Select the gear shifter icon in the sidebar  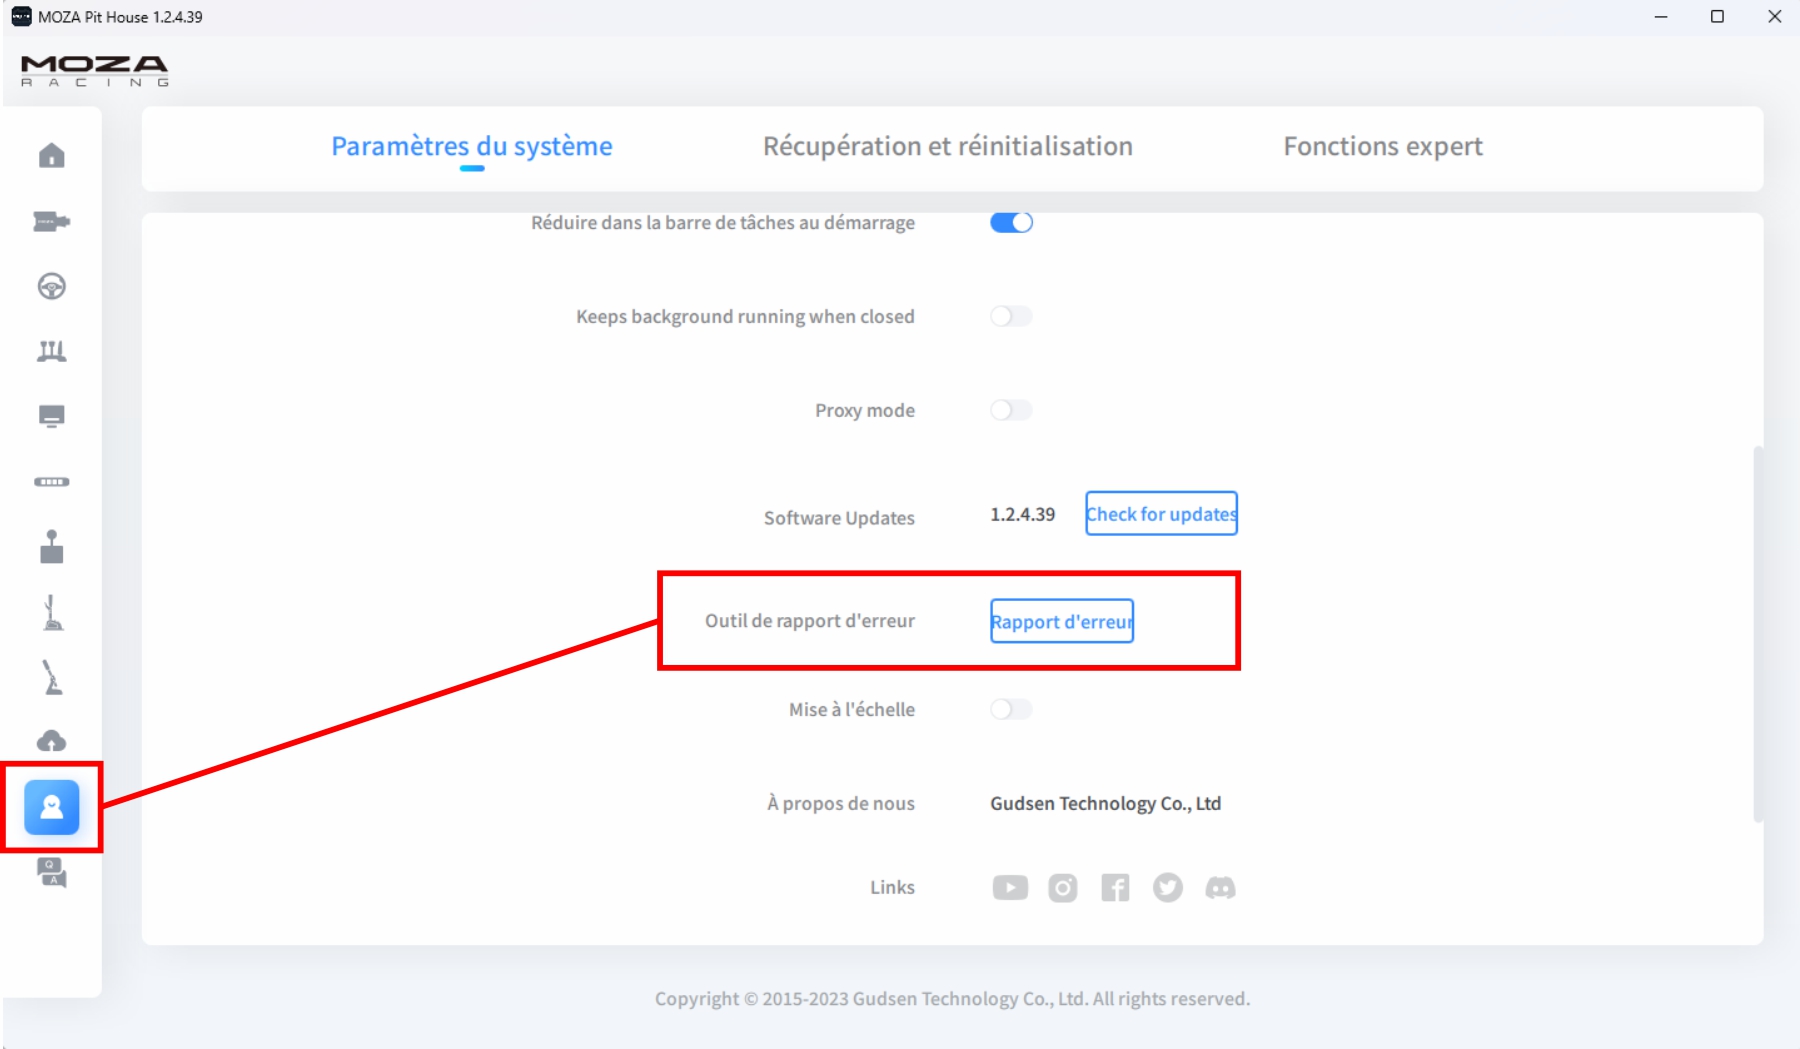pyautogui.click(x=51, y=547)
